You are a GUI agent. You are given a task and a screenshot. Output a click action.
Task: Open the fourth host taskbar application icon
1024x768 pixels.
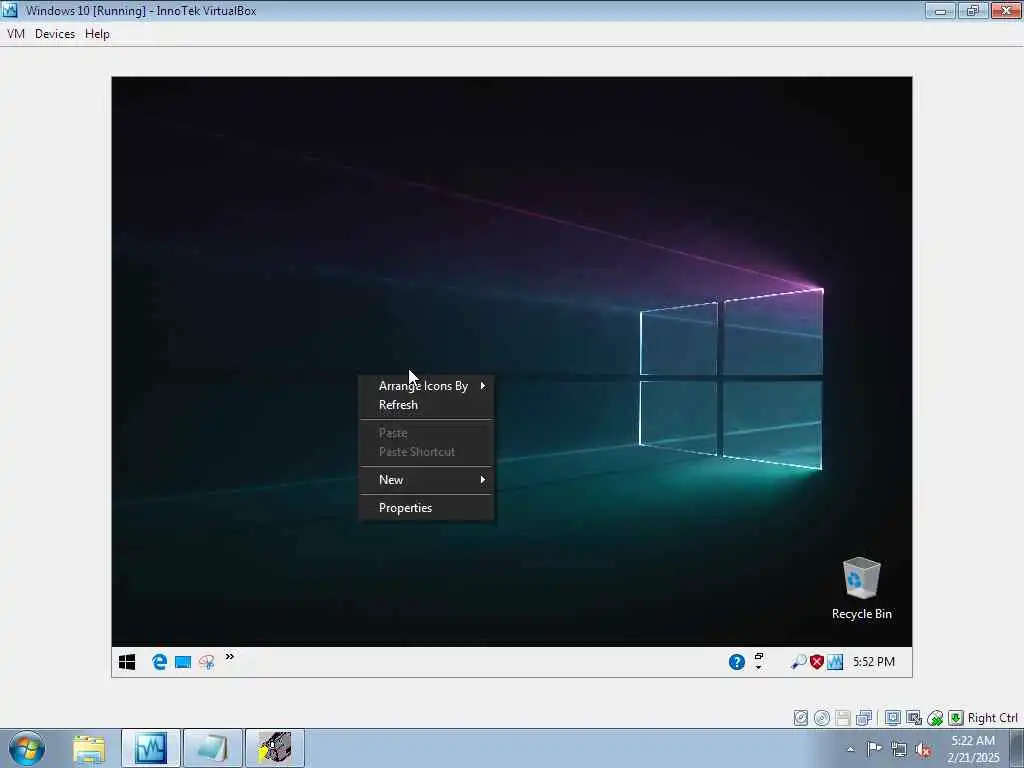[x=275, y=748]
